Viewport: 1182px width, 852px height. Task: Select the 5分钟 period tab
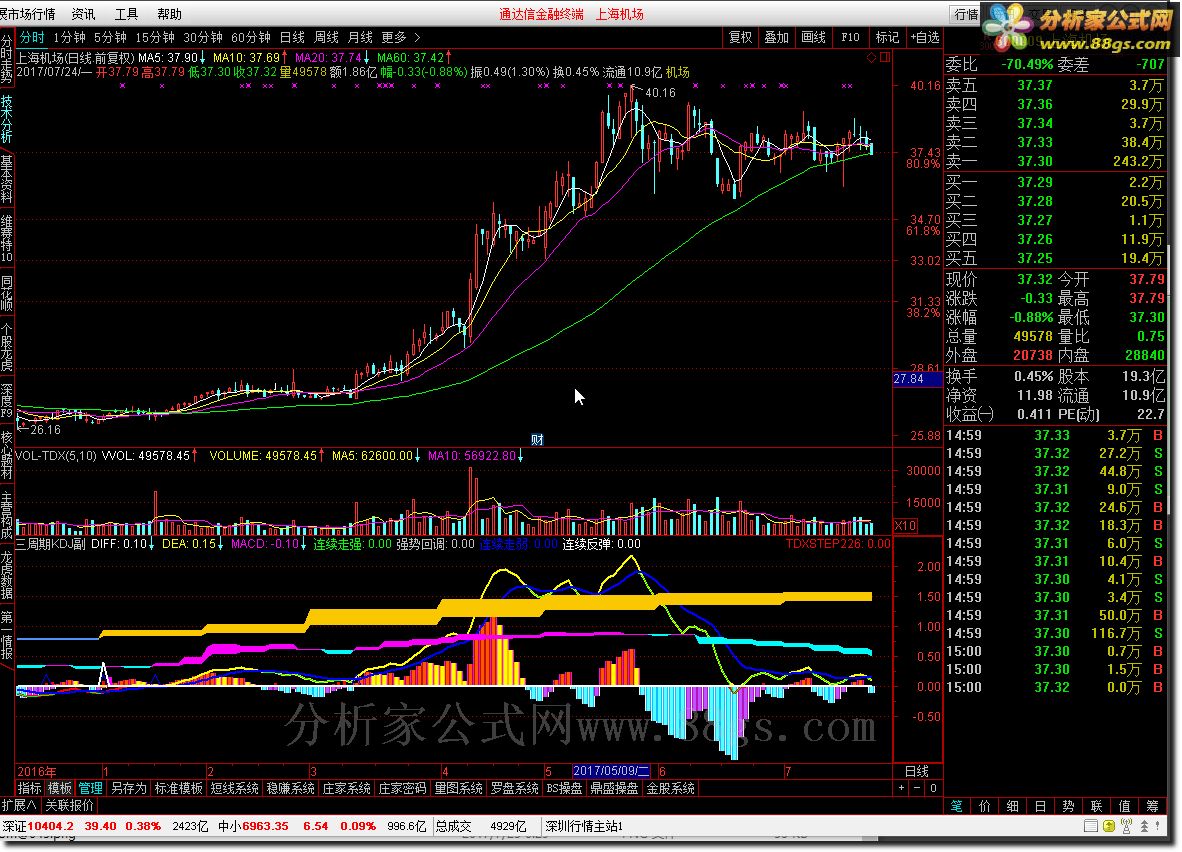point(110,37)
